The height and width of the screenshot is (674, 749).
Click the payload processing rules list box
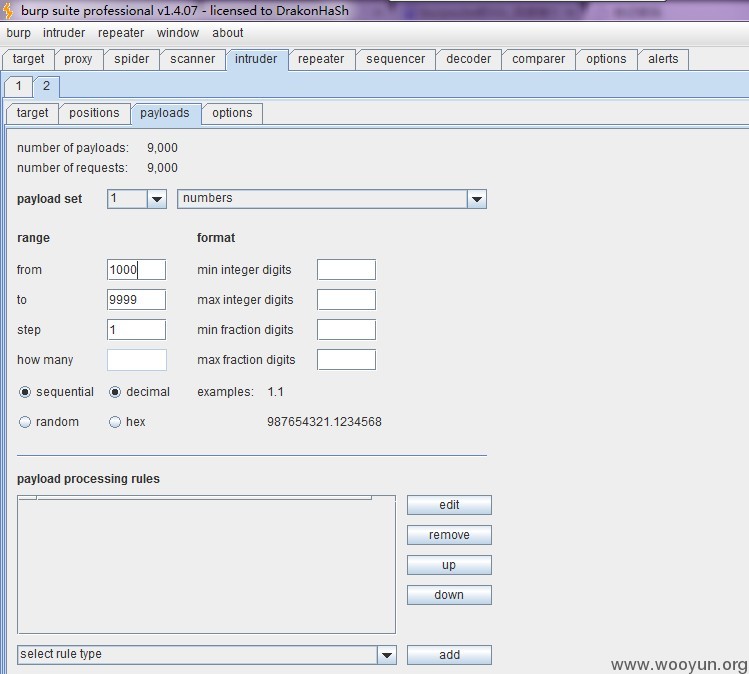click(206, 565)
